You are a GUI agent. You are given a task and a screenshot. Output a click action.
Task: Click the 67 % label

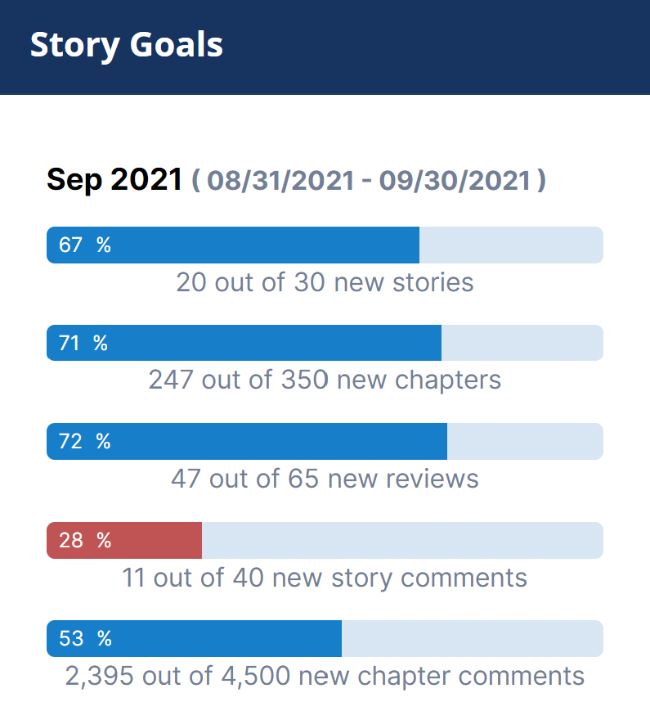(84, 245)
